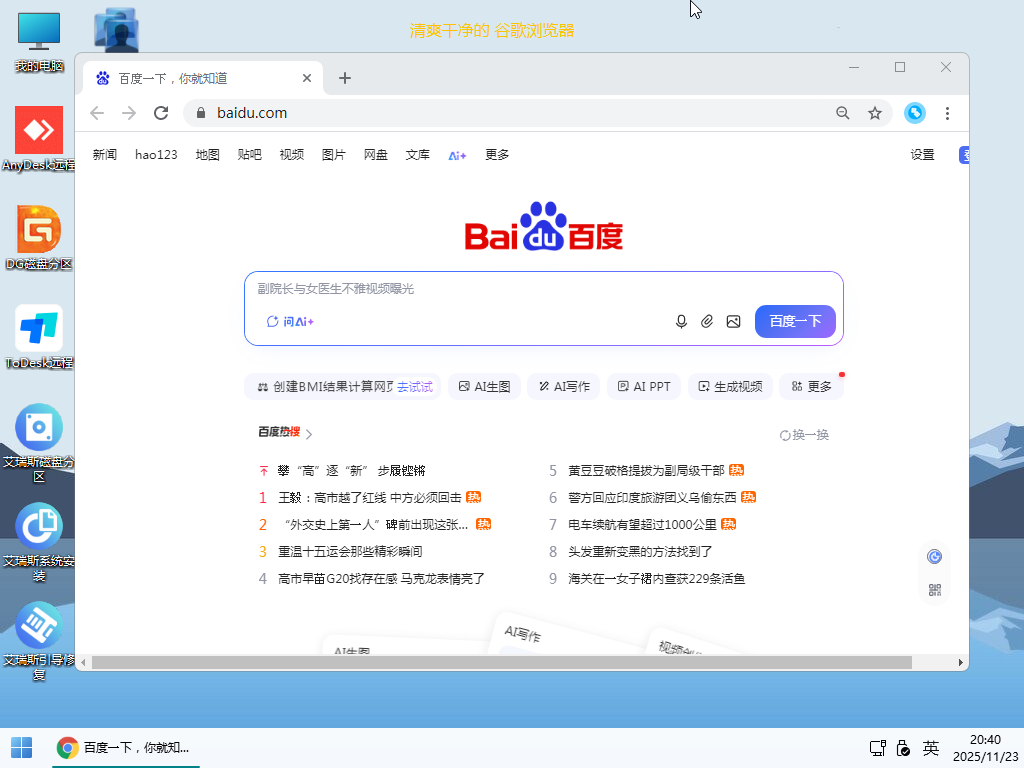The image size is (1024, 768).
Task: Open the 新闻 navigation link
Action: tap(105, 155)
